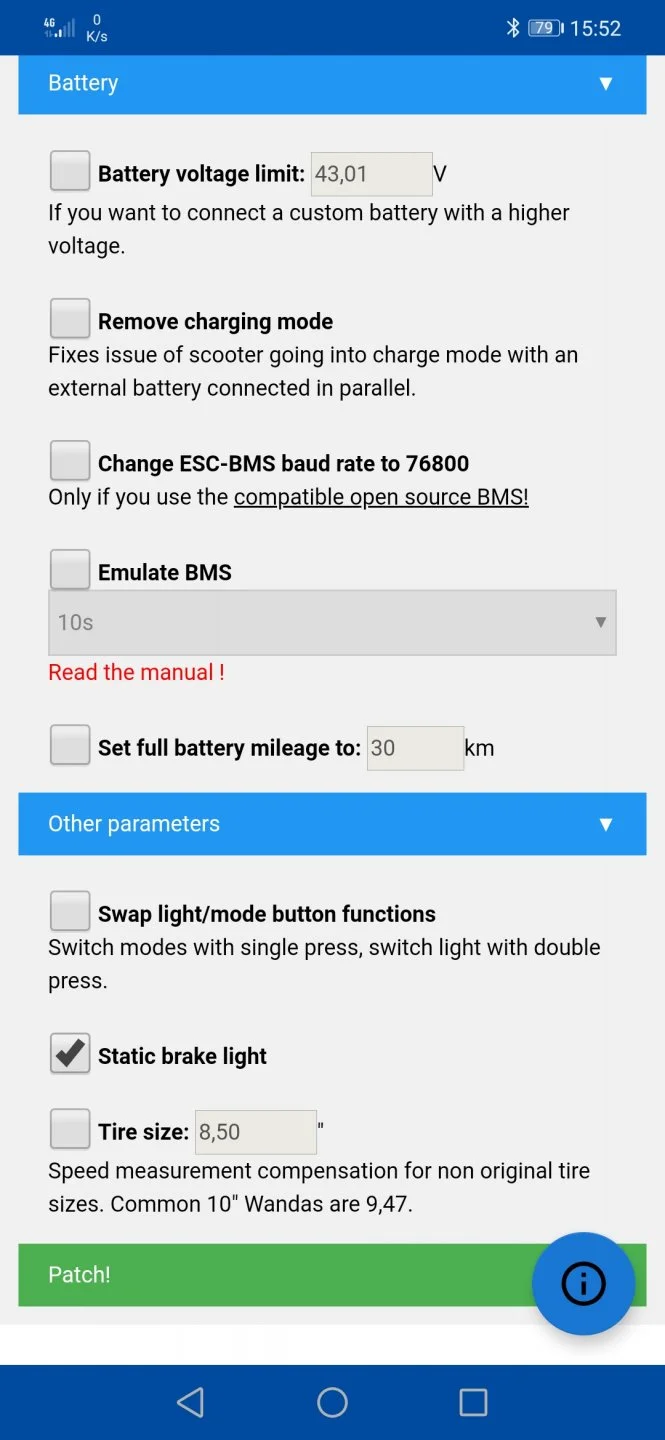
Task: Tap the Android home circle icon
Action: pos(332,1402)
